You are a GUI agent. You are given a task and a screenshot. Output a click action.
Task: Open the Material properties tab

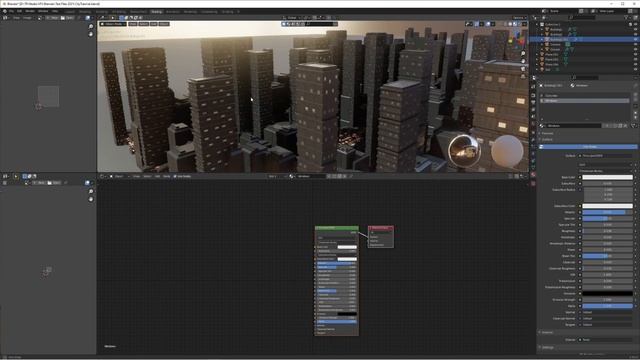click(533, 175)
